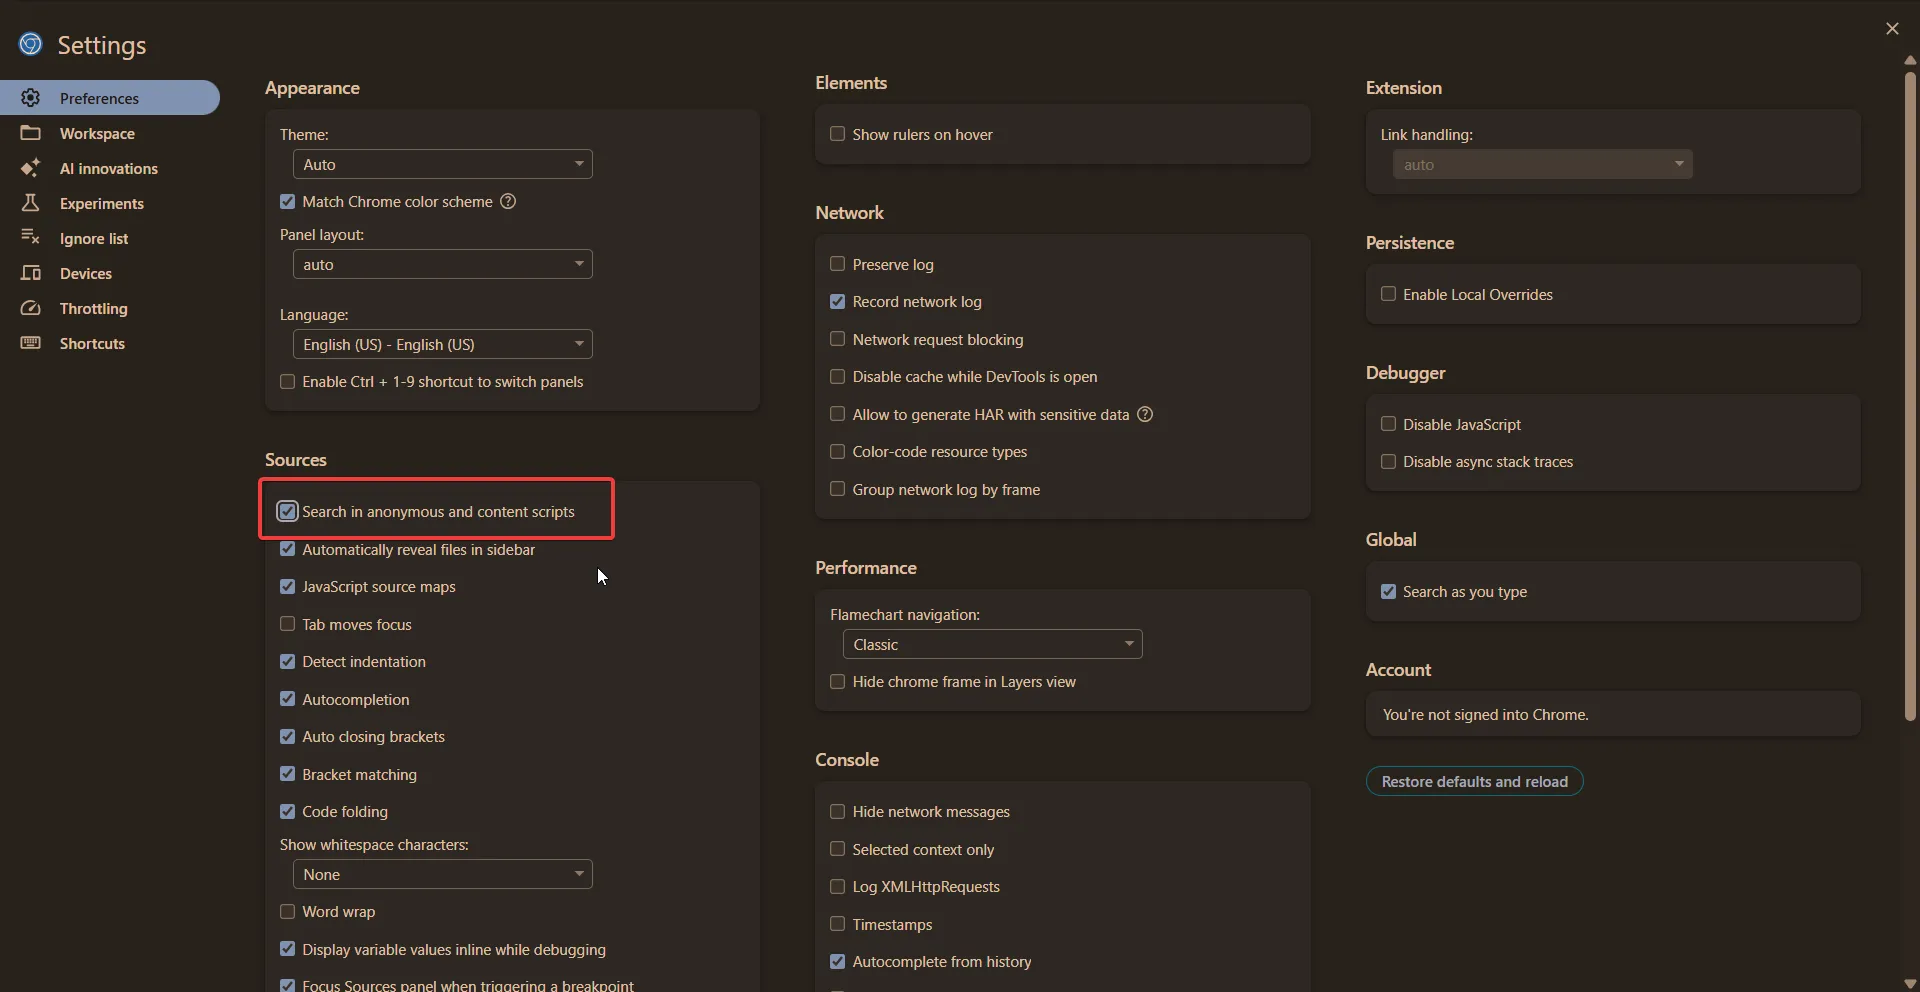Viewport: 1920px width, 992px height.
Task: Click the Workspace folder icon
Action: [30, 133]
